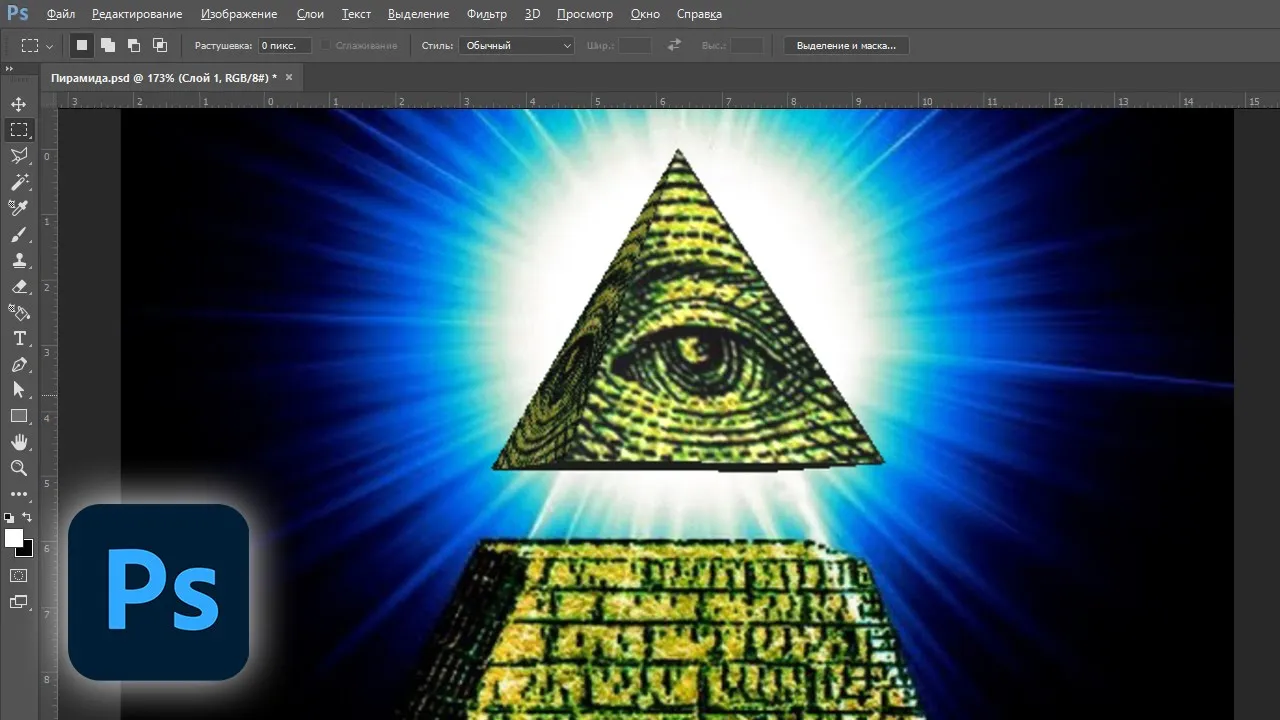The width and height of the screenshot is (1280, 720).
Task: Select the Path Selection arrow tool
Action: coord(19,390)
